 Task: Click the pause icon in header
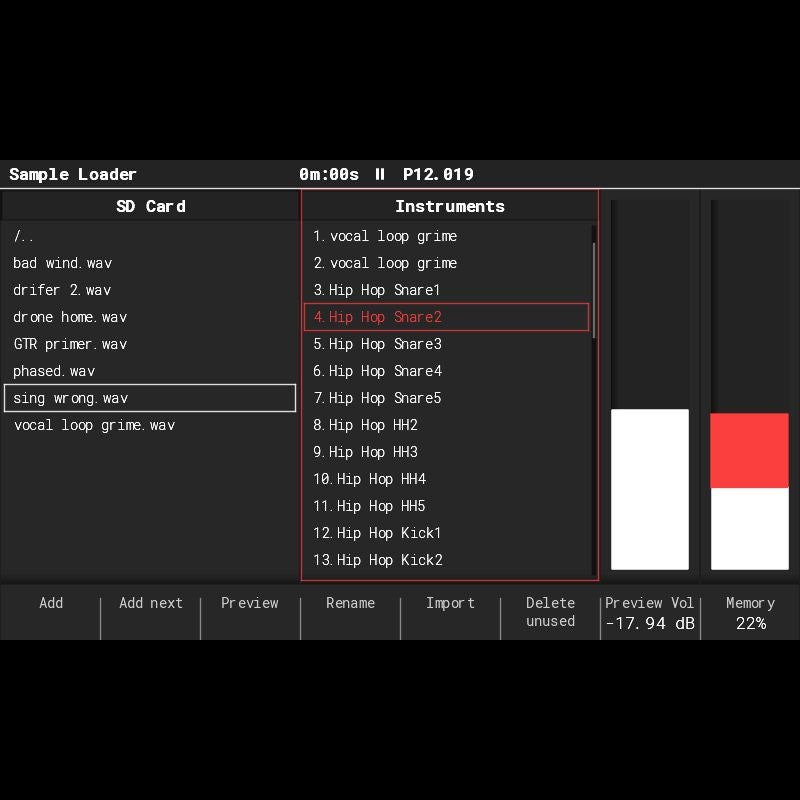(x=380, y=174)
